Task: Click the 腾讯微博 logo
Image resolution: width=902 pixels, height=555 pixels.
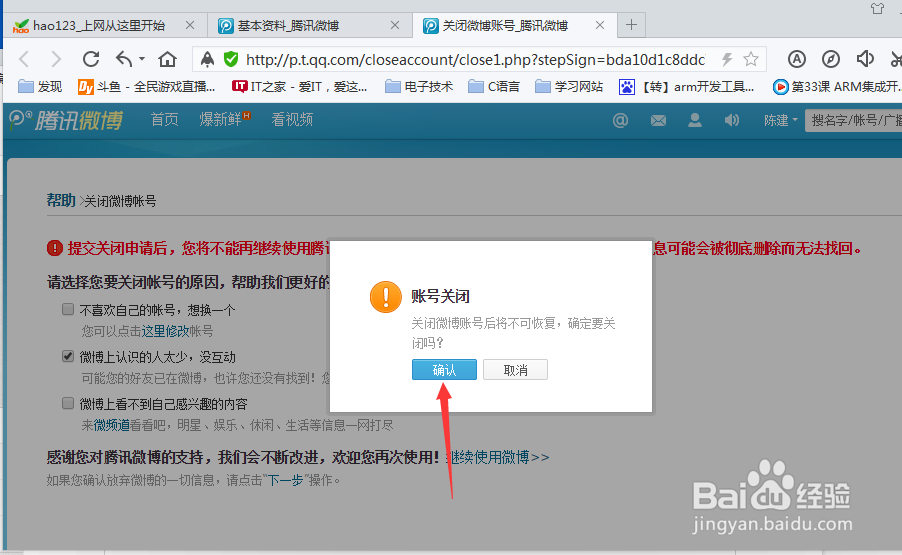Action: point(66,120)
